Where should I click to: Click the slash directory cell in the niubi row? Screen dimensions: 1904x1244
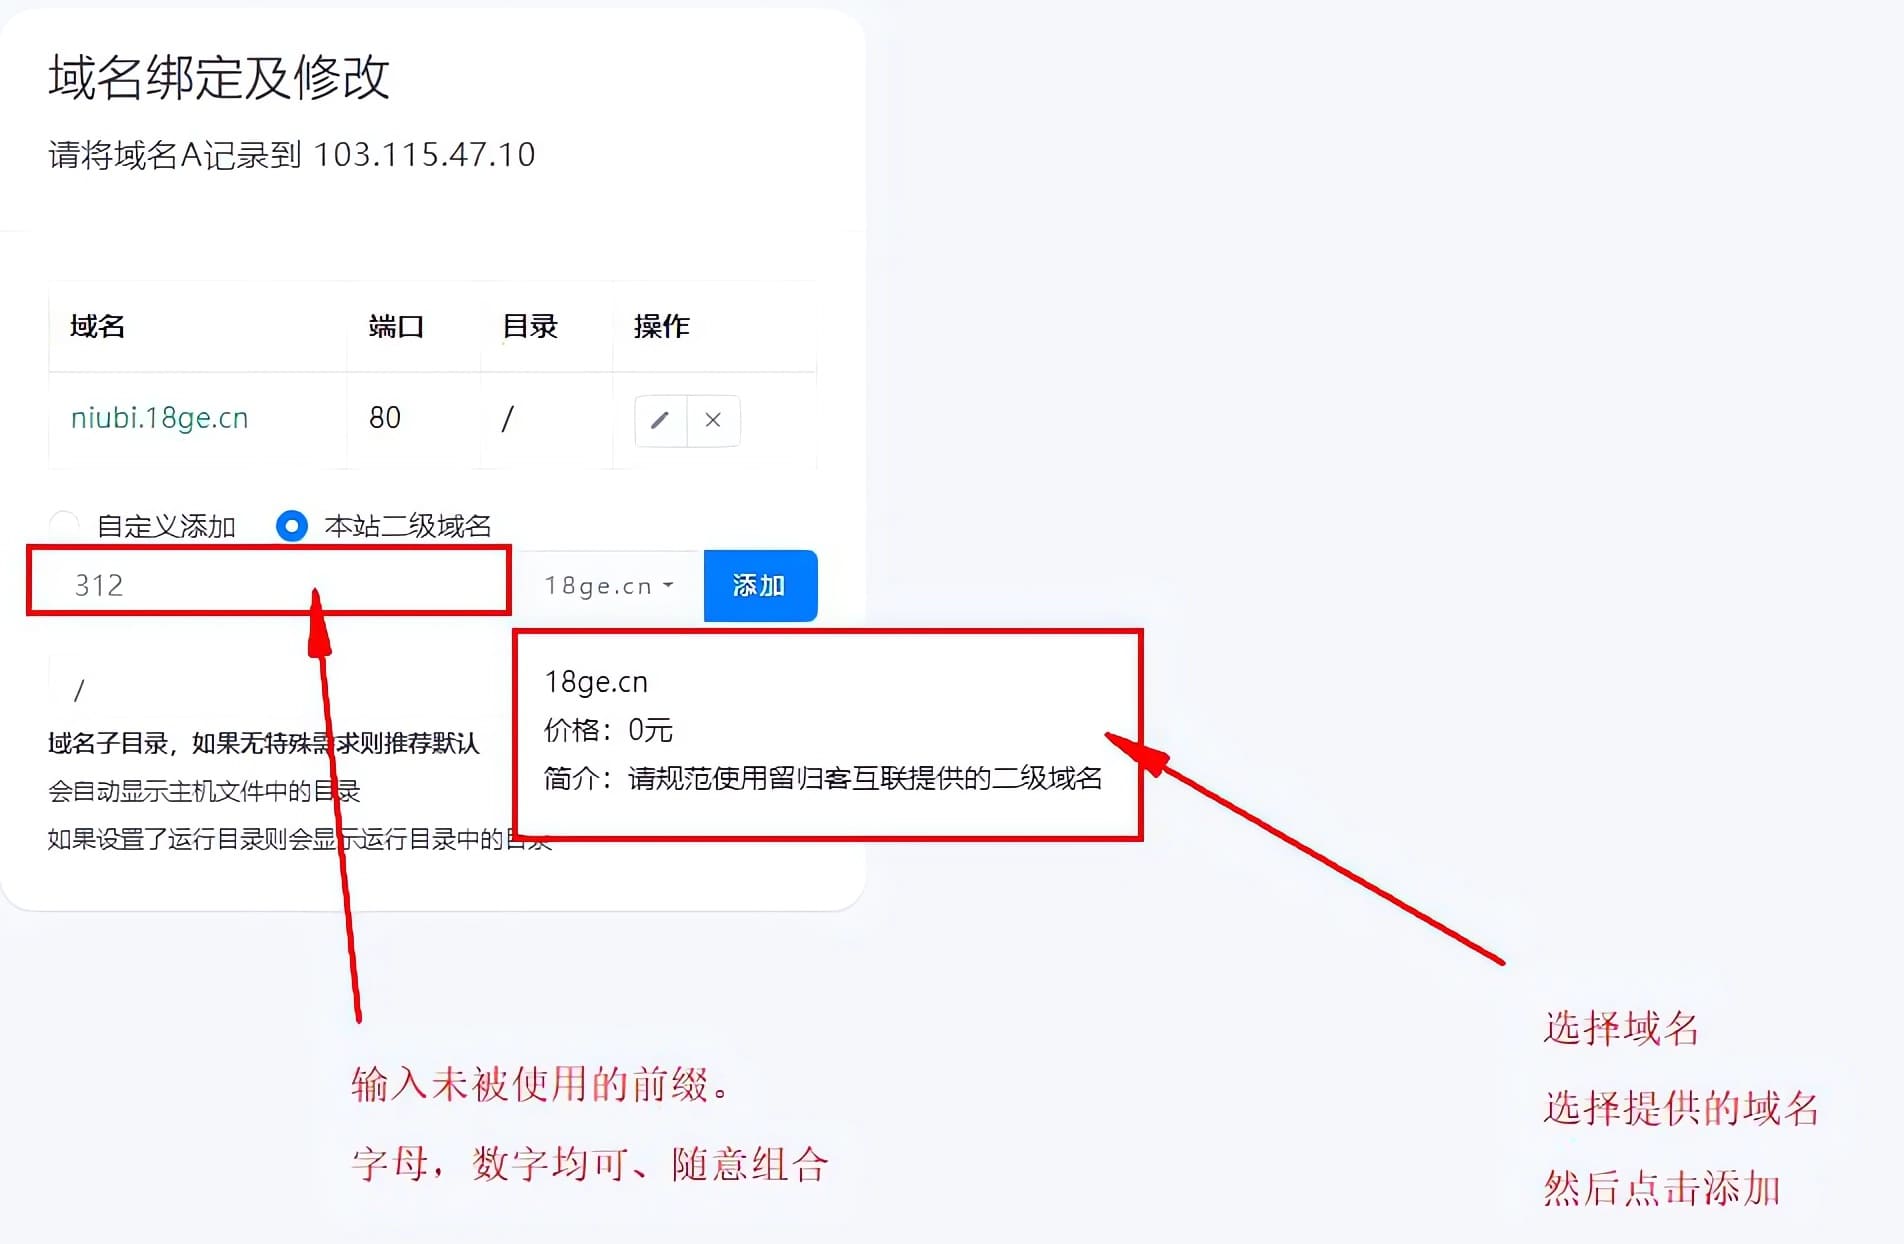(x=507, y=418)
